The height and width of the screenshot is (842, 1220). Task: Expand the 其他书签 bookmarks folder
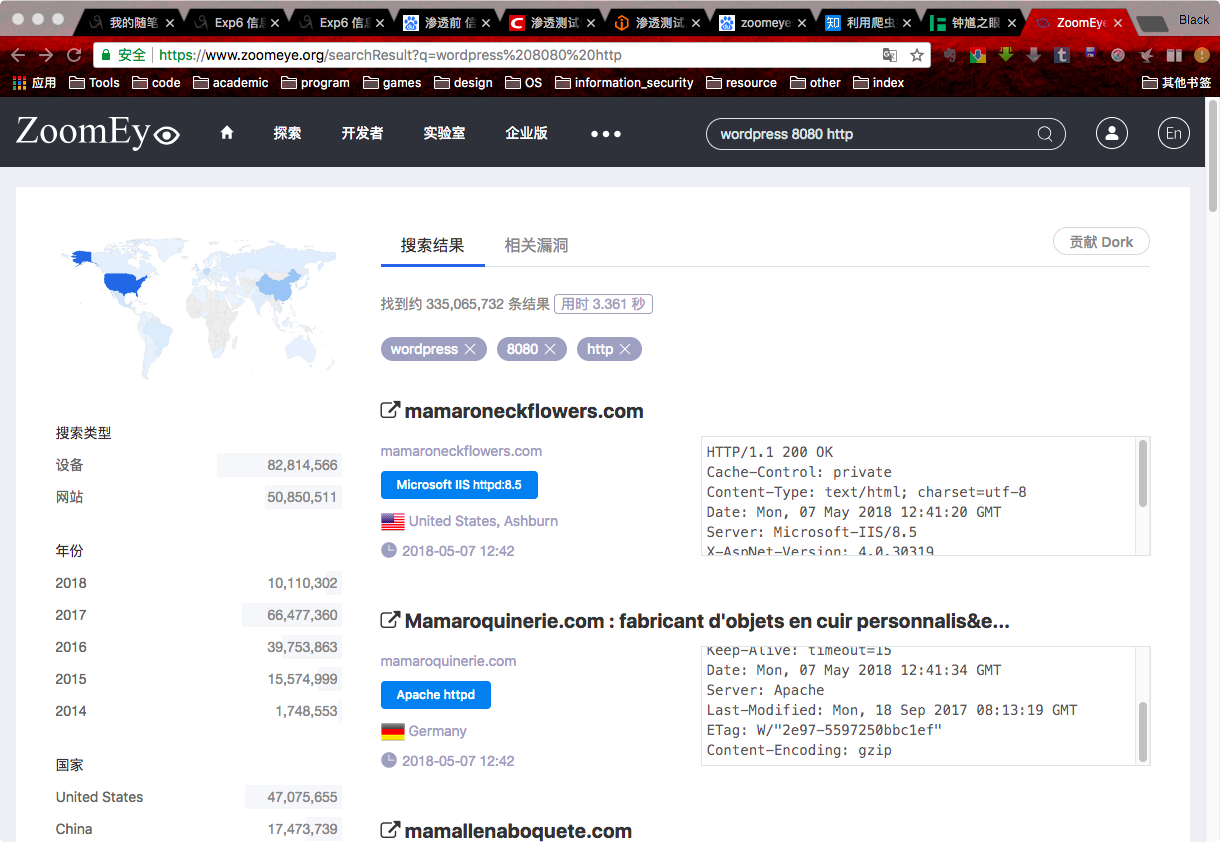[1176, 83]
